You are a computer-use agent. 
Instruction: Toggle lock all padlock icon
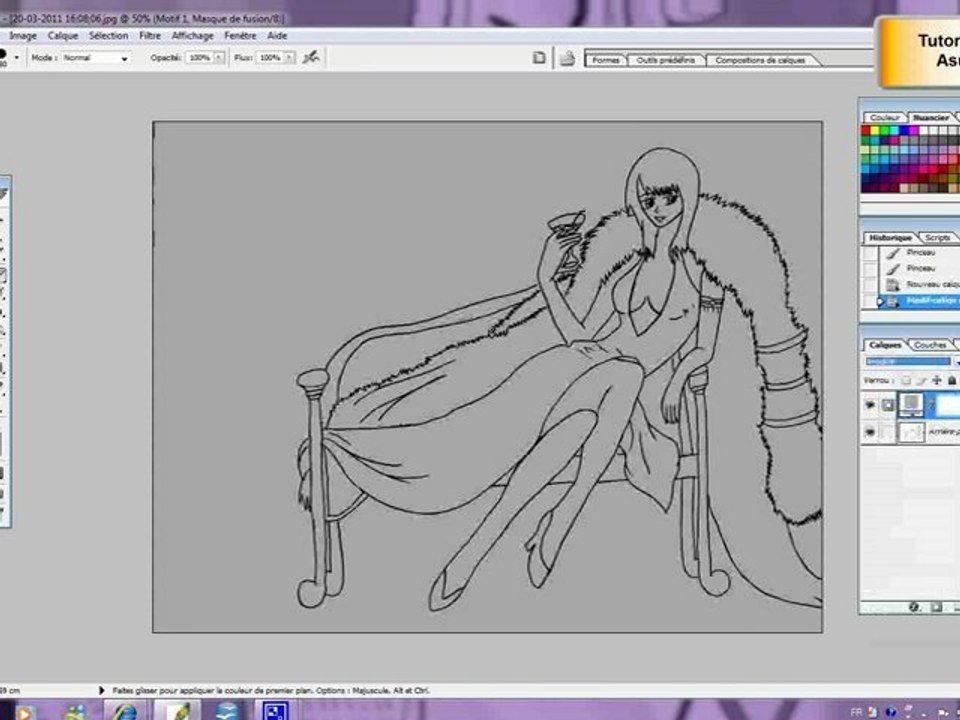[x=951, y=380]
